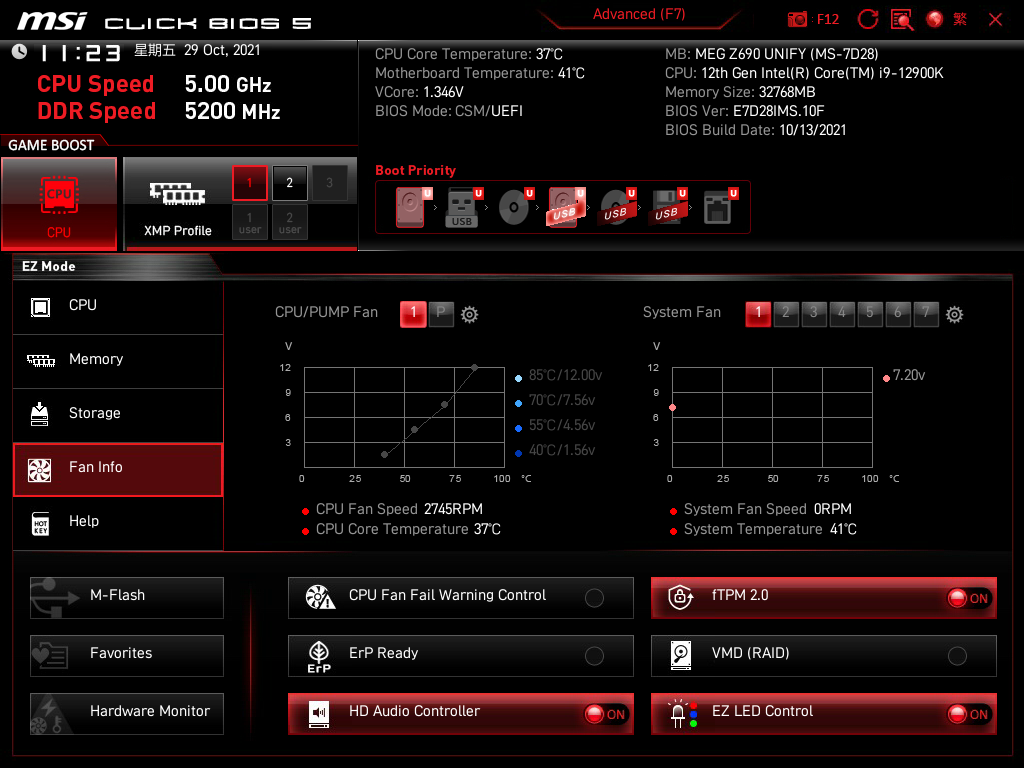Viewport: 1024px width, 768px height.
Task: Select System Fan 2
Action: coord(786,313)
